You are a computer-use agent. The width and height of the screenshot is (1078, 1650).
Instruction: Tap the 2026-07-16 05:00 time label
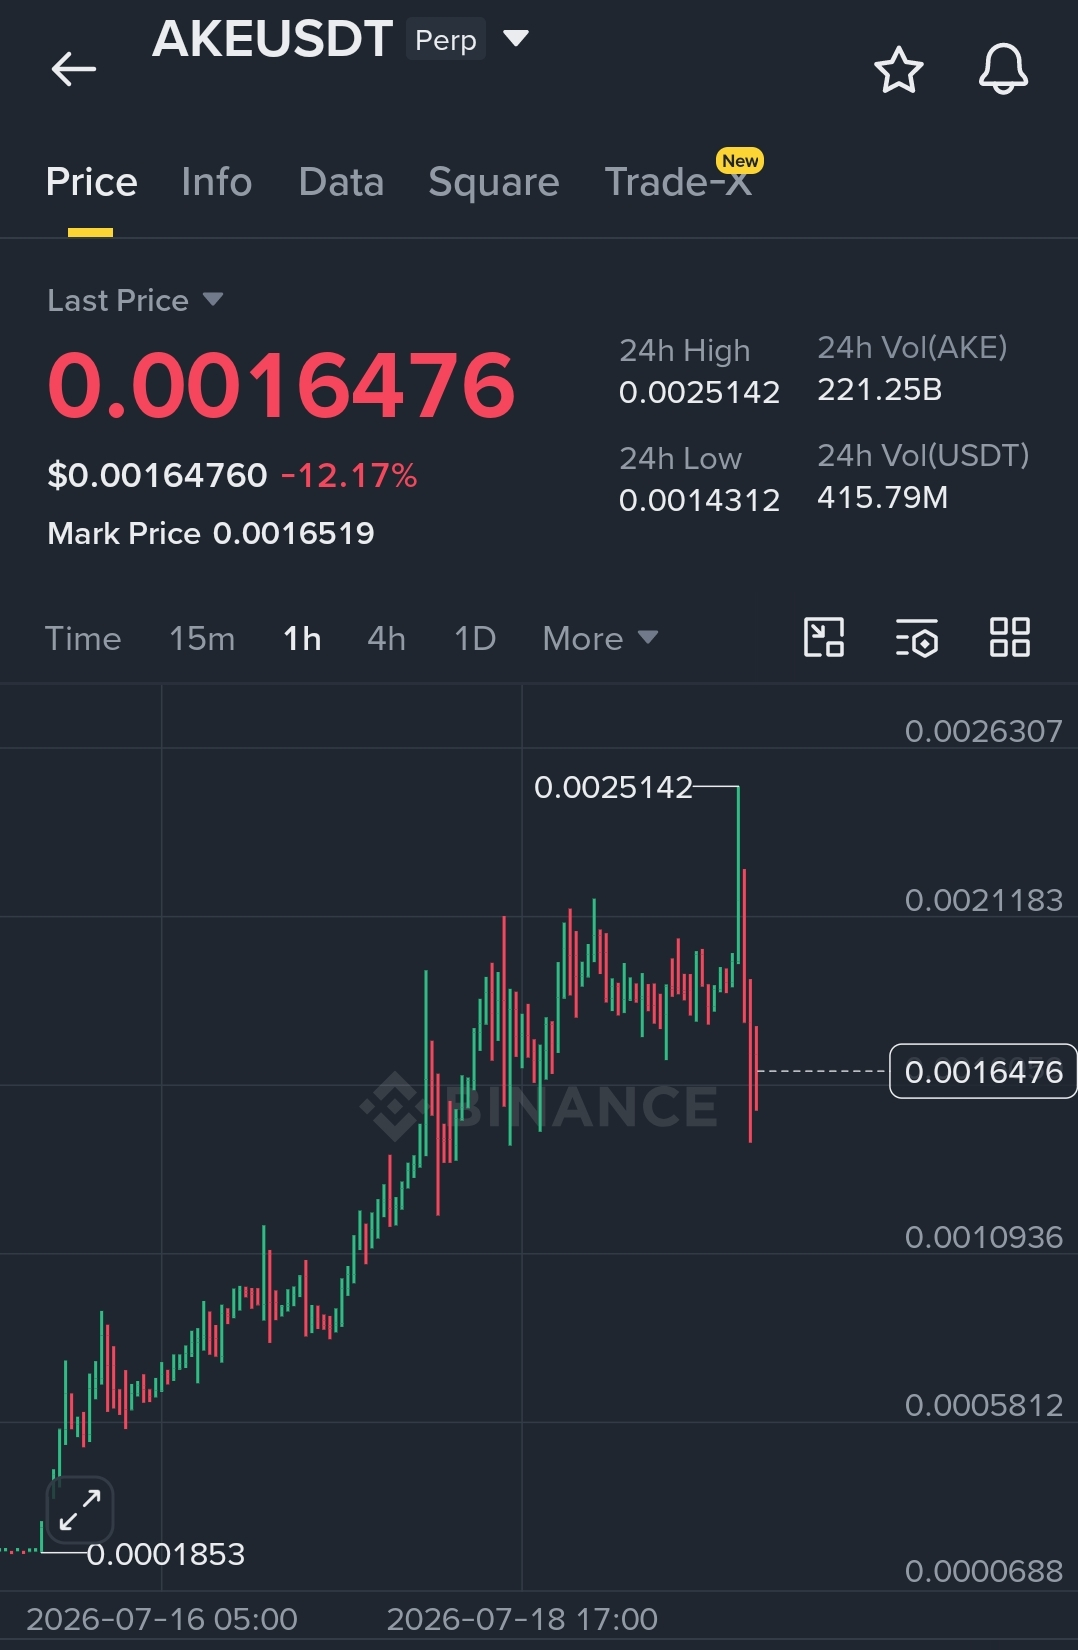162,1619
